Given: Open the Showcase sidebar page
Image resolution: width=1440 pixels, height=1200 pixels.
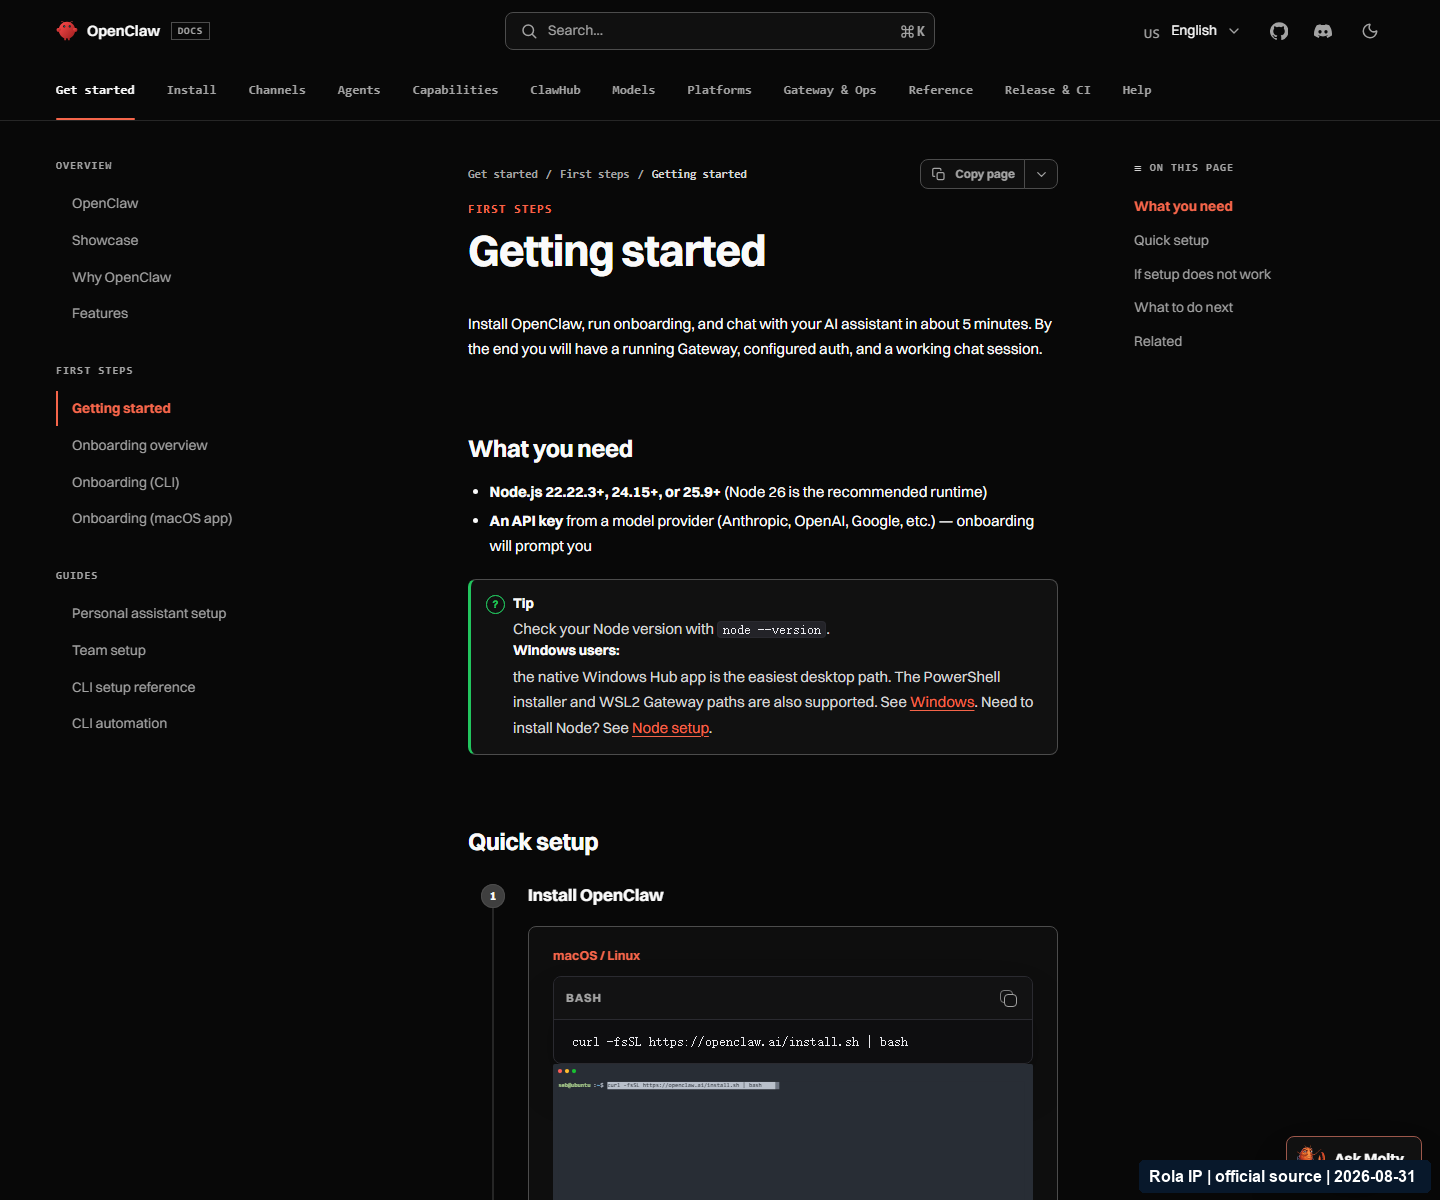Looking at the screenshot, I should click(105, 240).
